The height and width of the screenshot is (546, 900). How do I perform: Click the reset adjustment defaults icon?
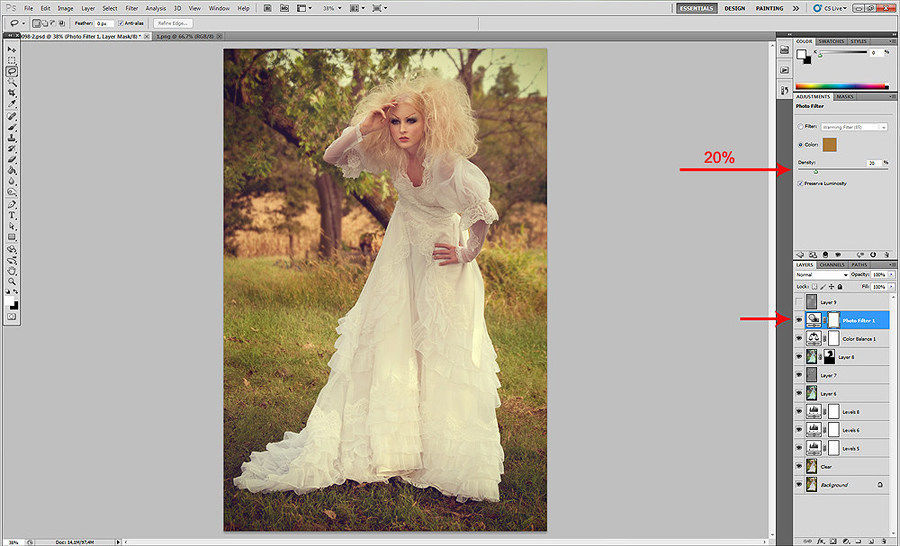[873, 254]
